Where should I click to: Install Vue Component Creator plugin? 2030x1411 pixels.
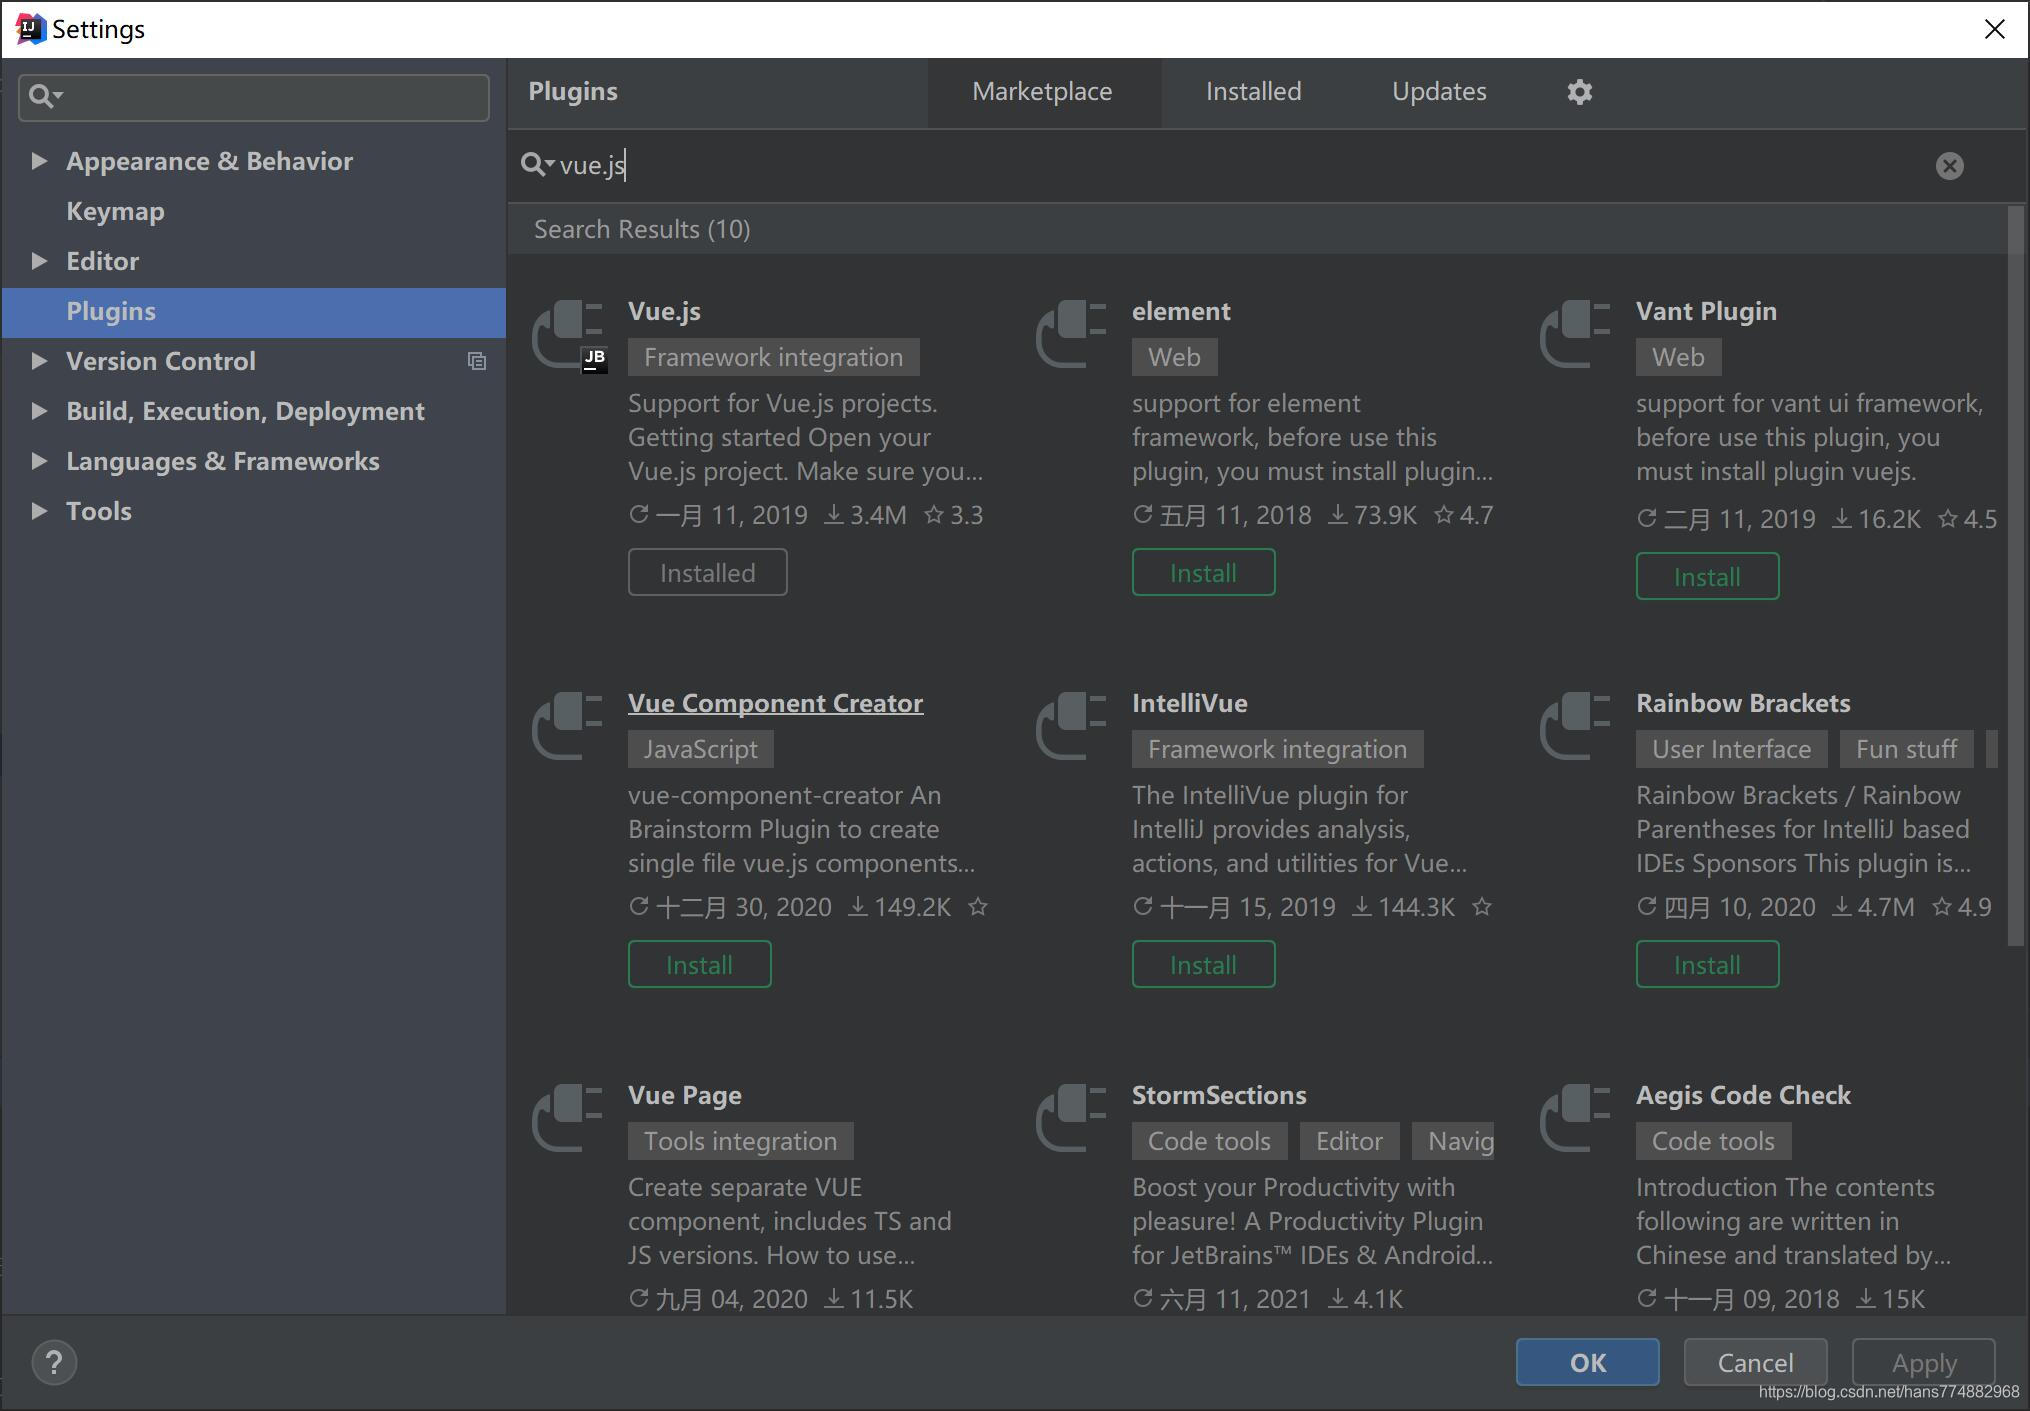tap(699, 964)
